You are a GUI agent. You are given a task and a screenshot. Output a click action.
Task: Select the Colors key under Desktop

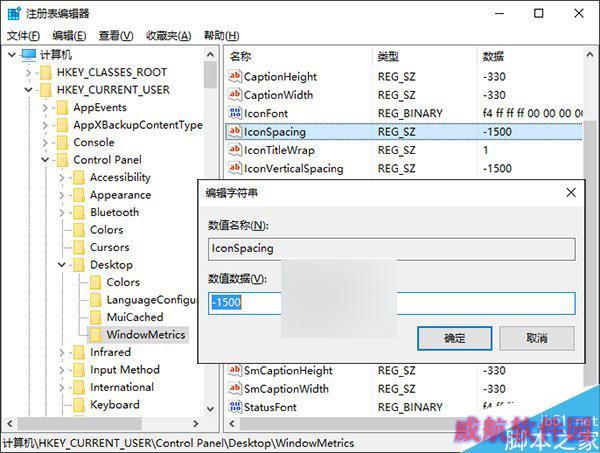pyautogui.click(x=123, y=282)
